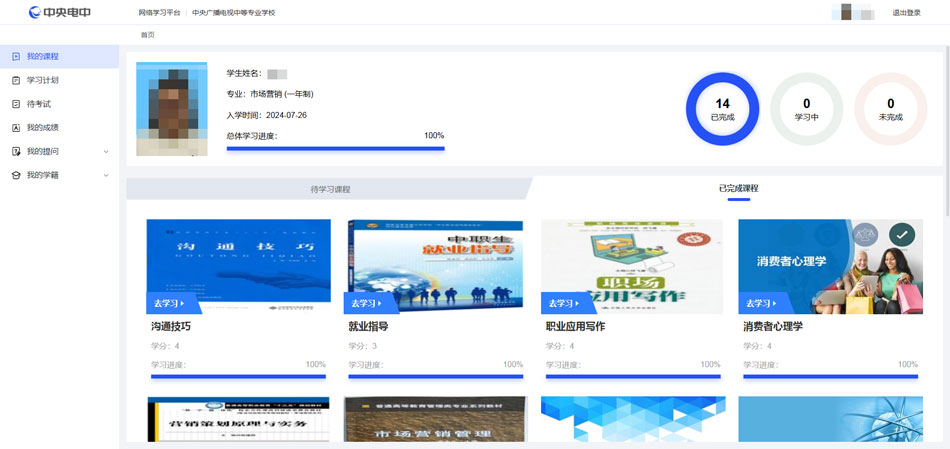Click 去学习 on 职业应用写作 course
The height and width of the screenshot is (449, 950).
tap(567, 303)
